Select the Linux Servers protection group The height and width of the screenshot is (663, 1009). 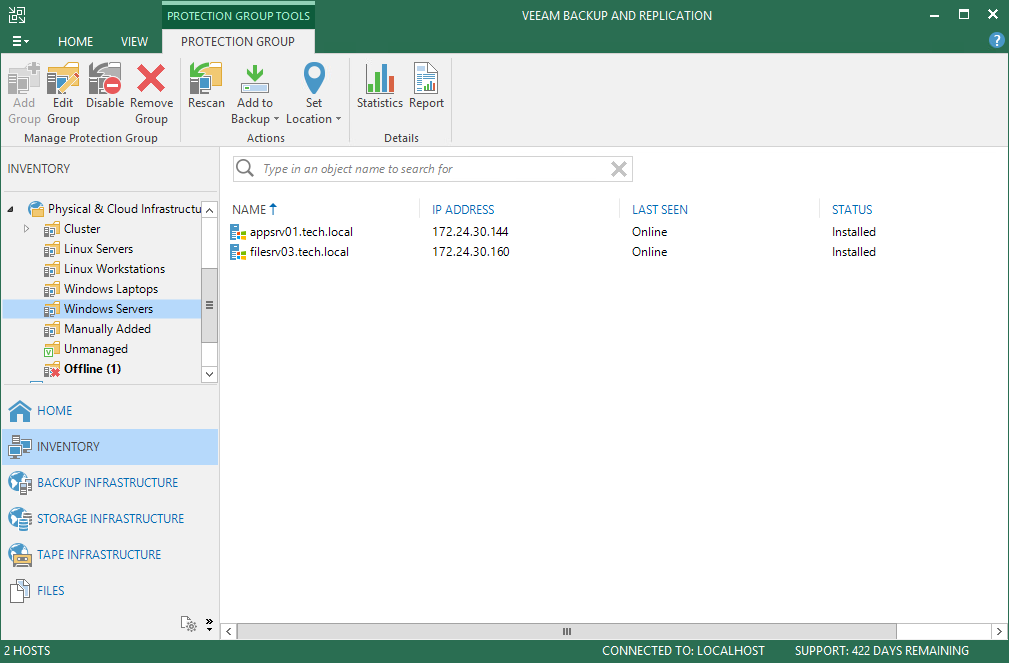point(98,249)
